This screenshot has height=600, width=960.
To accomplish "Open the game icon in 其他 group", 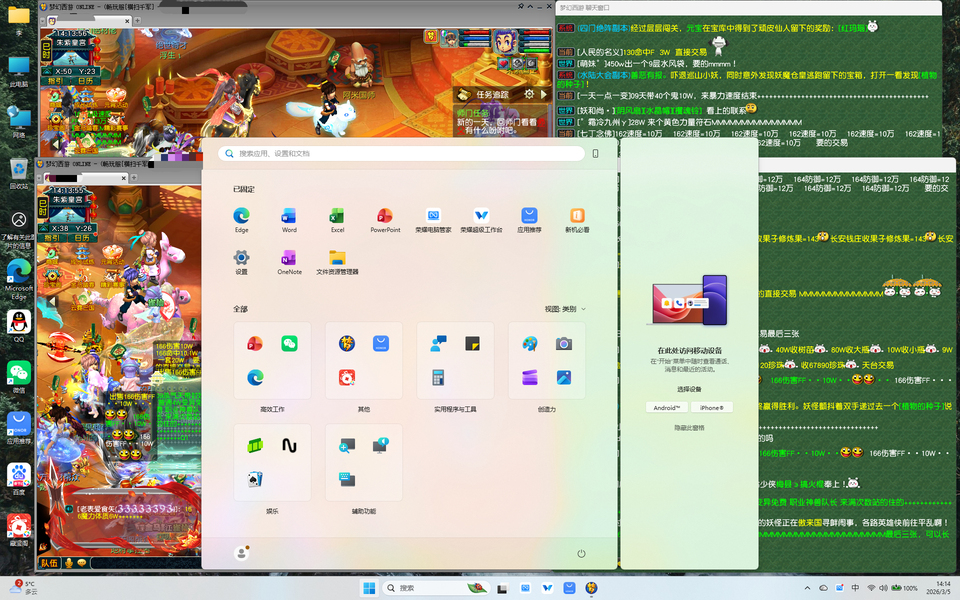I will [x=347, y=343].
